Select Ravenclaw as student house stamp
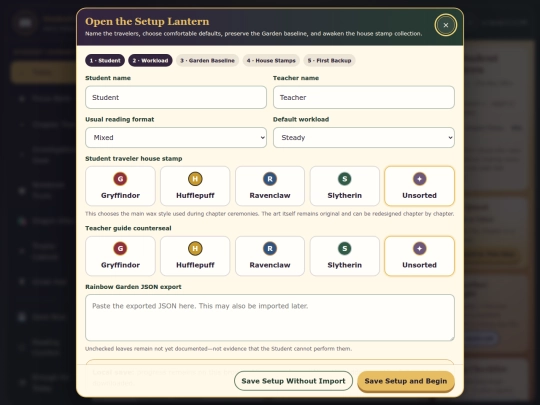Viewport: 540px width, 405px height. [x=270, y=186]
